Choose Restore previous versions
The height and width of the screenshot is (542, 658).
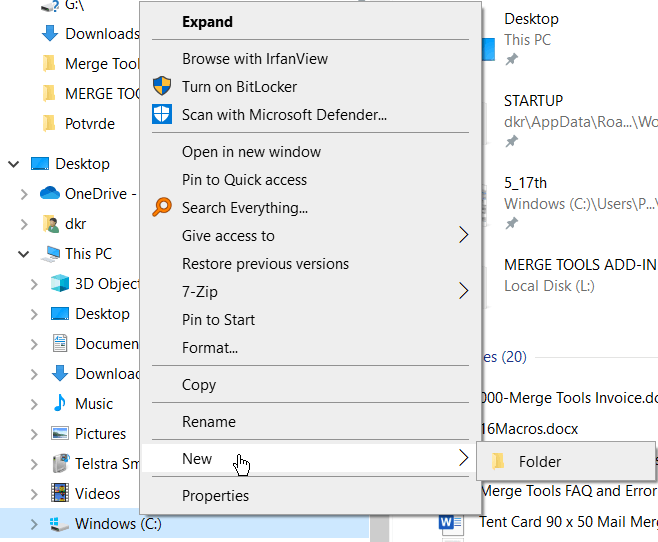[x=311, y=263]
